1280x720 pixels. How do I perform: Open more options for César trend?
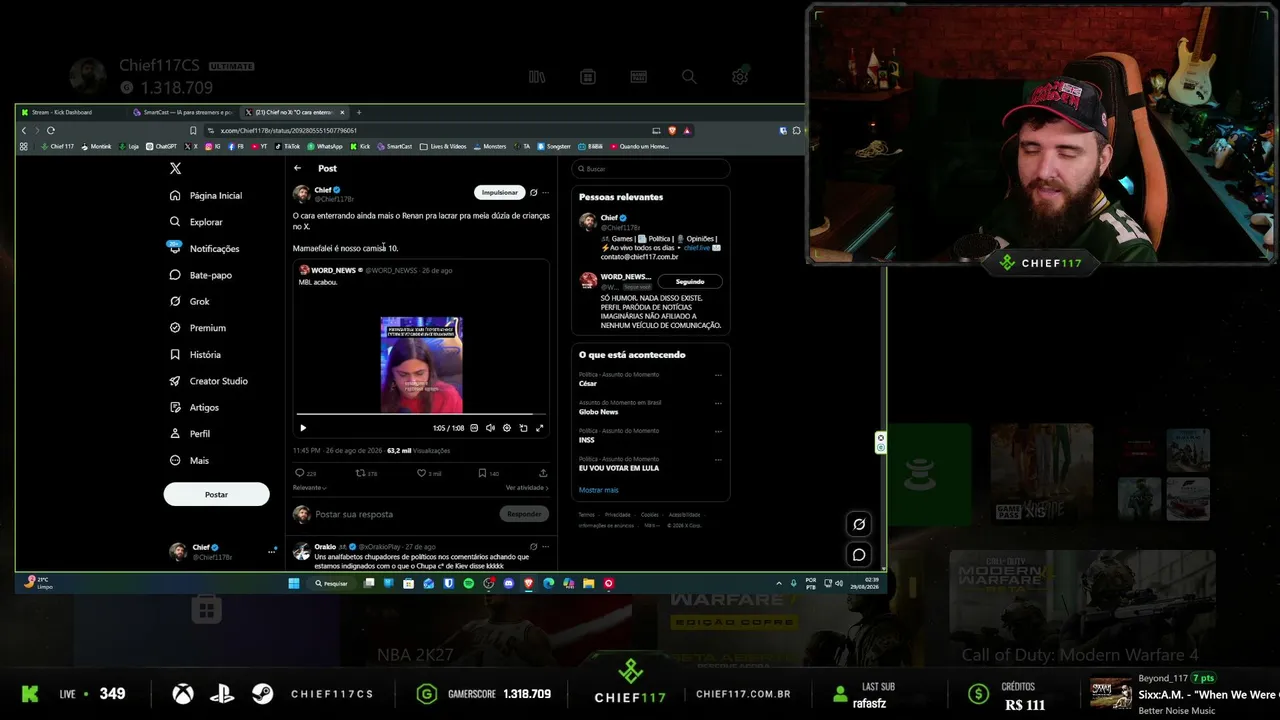[x=718, y=375]
